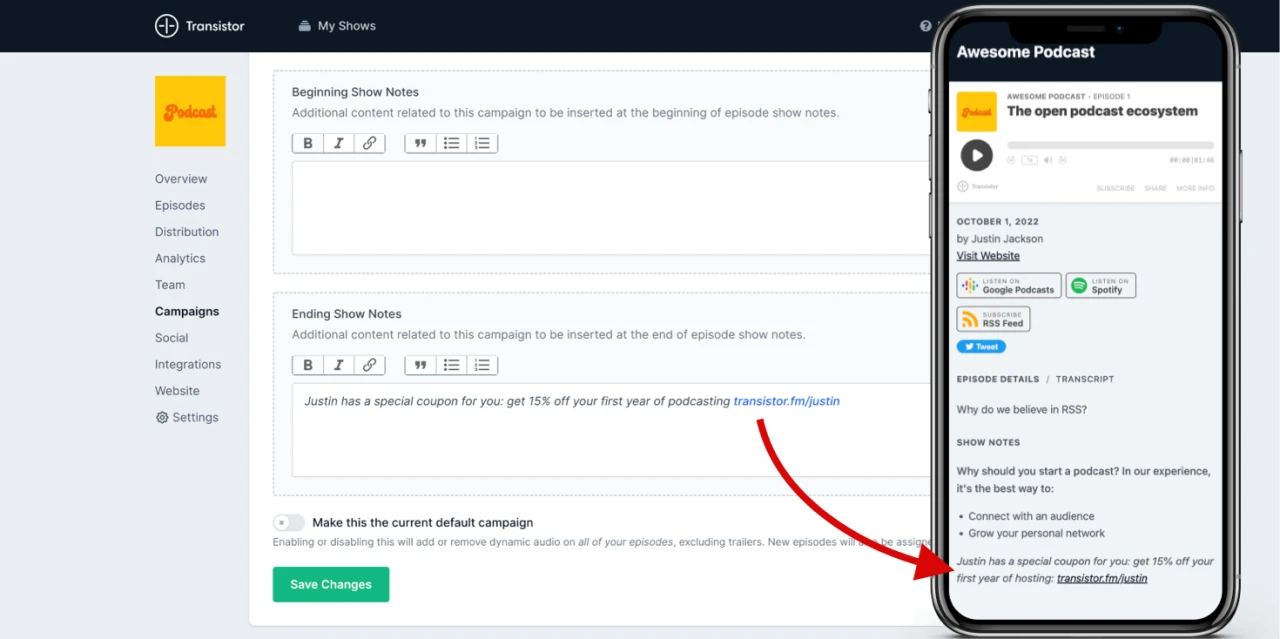Viewport: 1280px width, 639px height.
Task: Open the yellow Podcast artwork in the sidebar
Action: pos(190,111)
